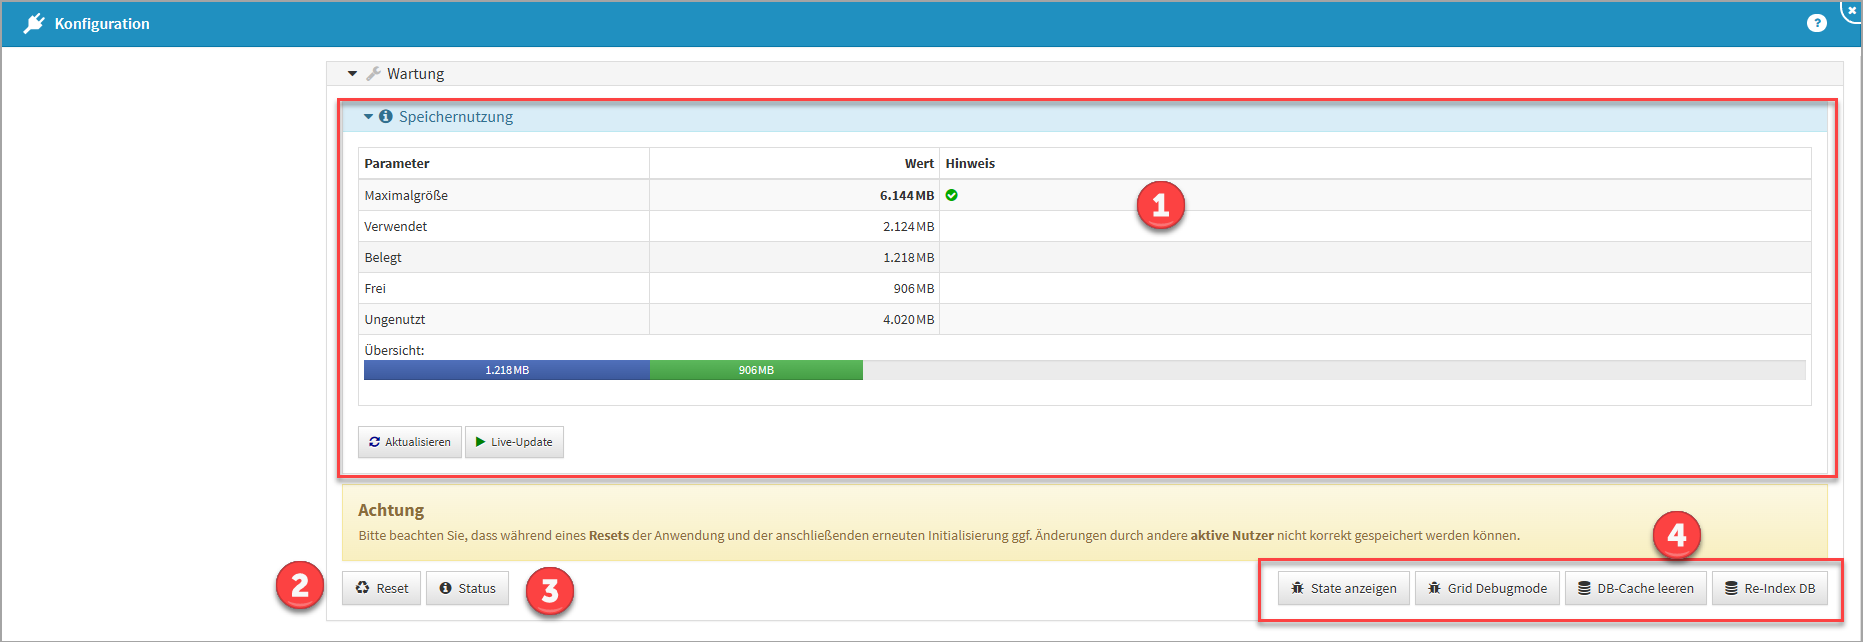Image resolution: width=1863 pixels, height=642 pixels.
Task: Click State anzeigen debug button
Action: (1343, 589)
